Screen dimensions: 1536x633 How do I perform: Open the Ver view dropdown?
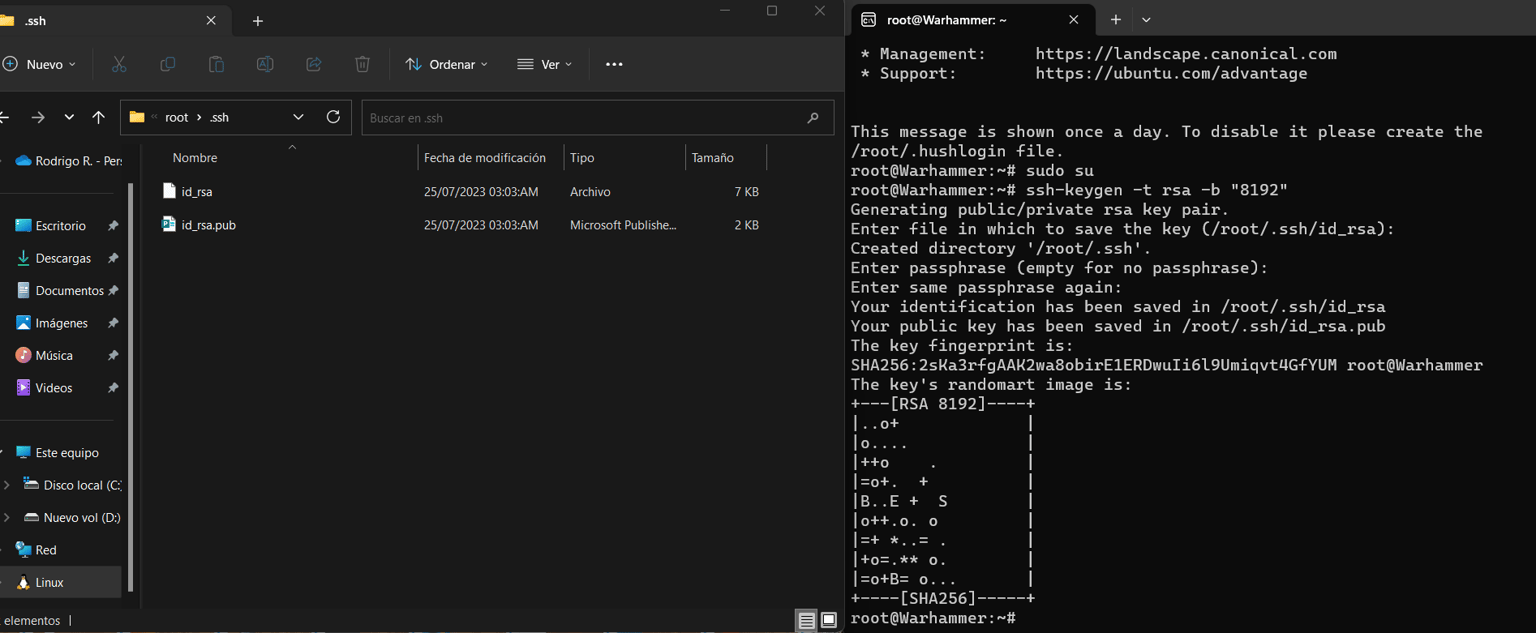(545, 64)
